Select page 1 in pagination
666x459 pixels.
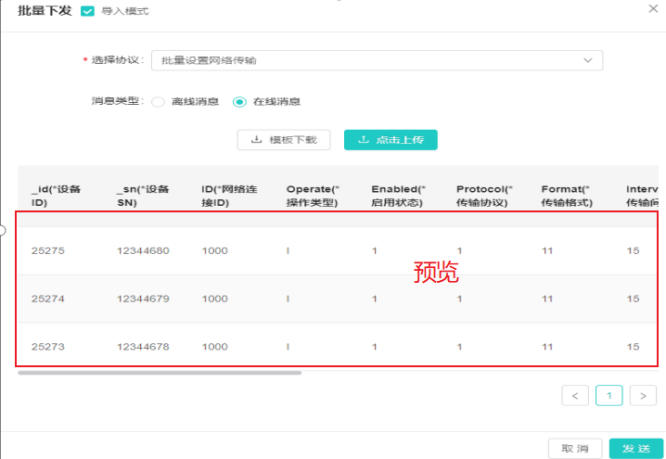[x=607, y=395]
